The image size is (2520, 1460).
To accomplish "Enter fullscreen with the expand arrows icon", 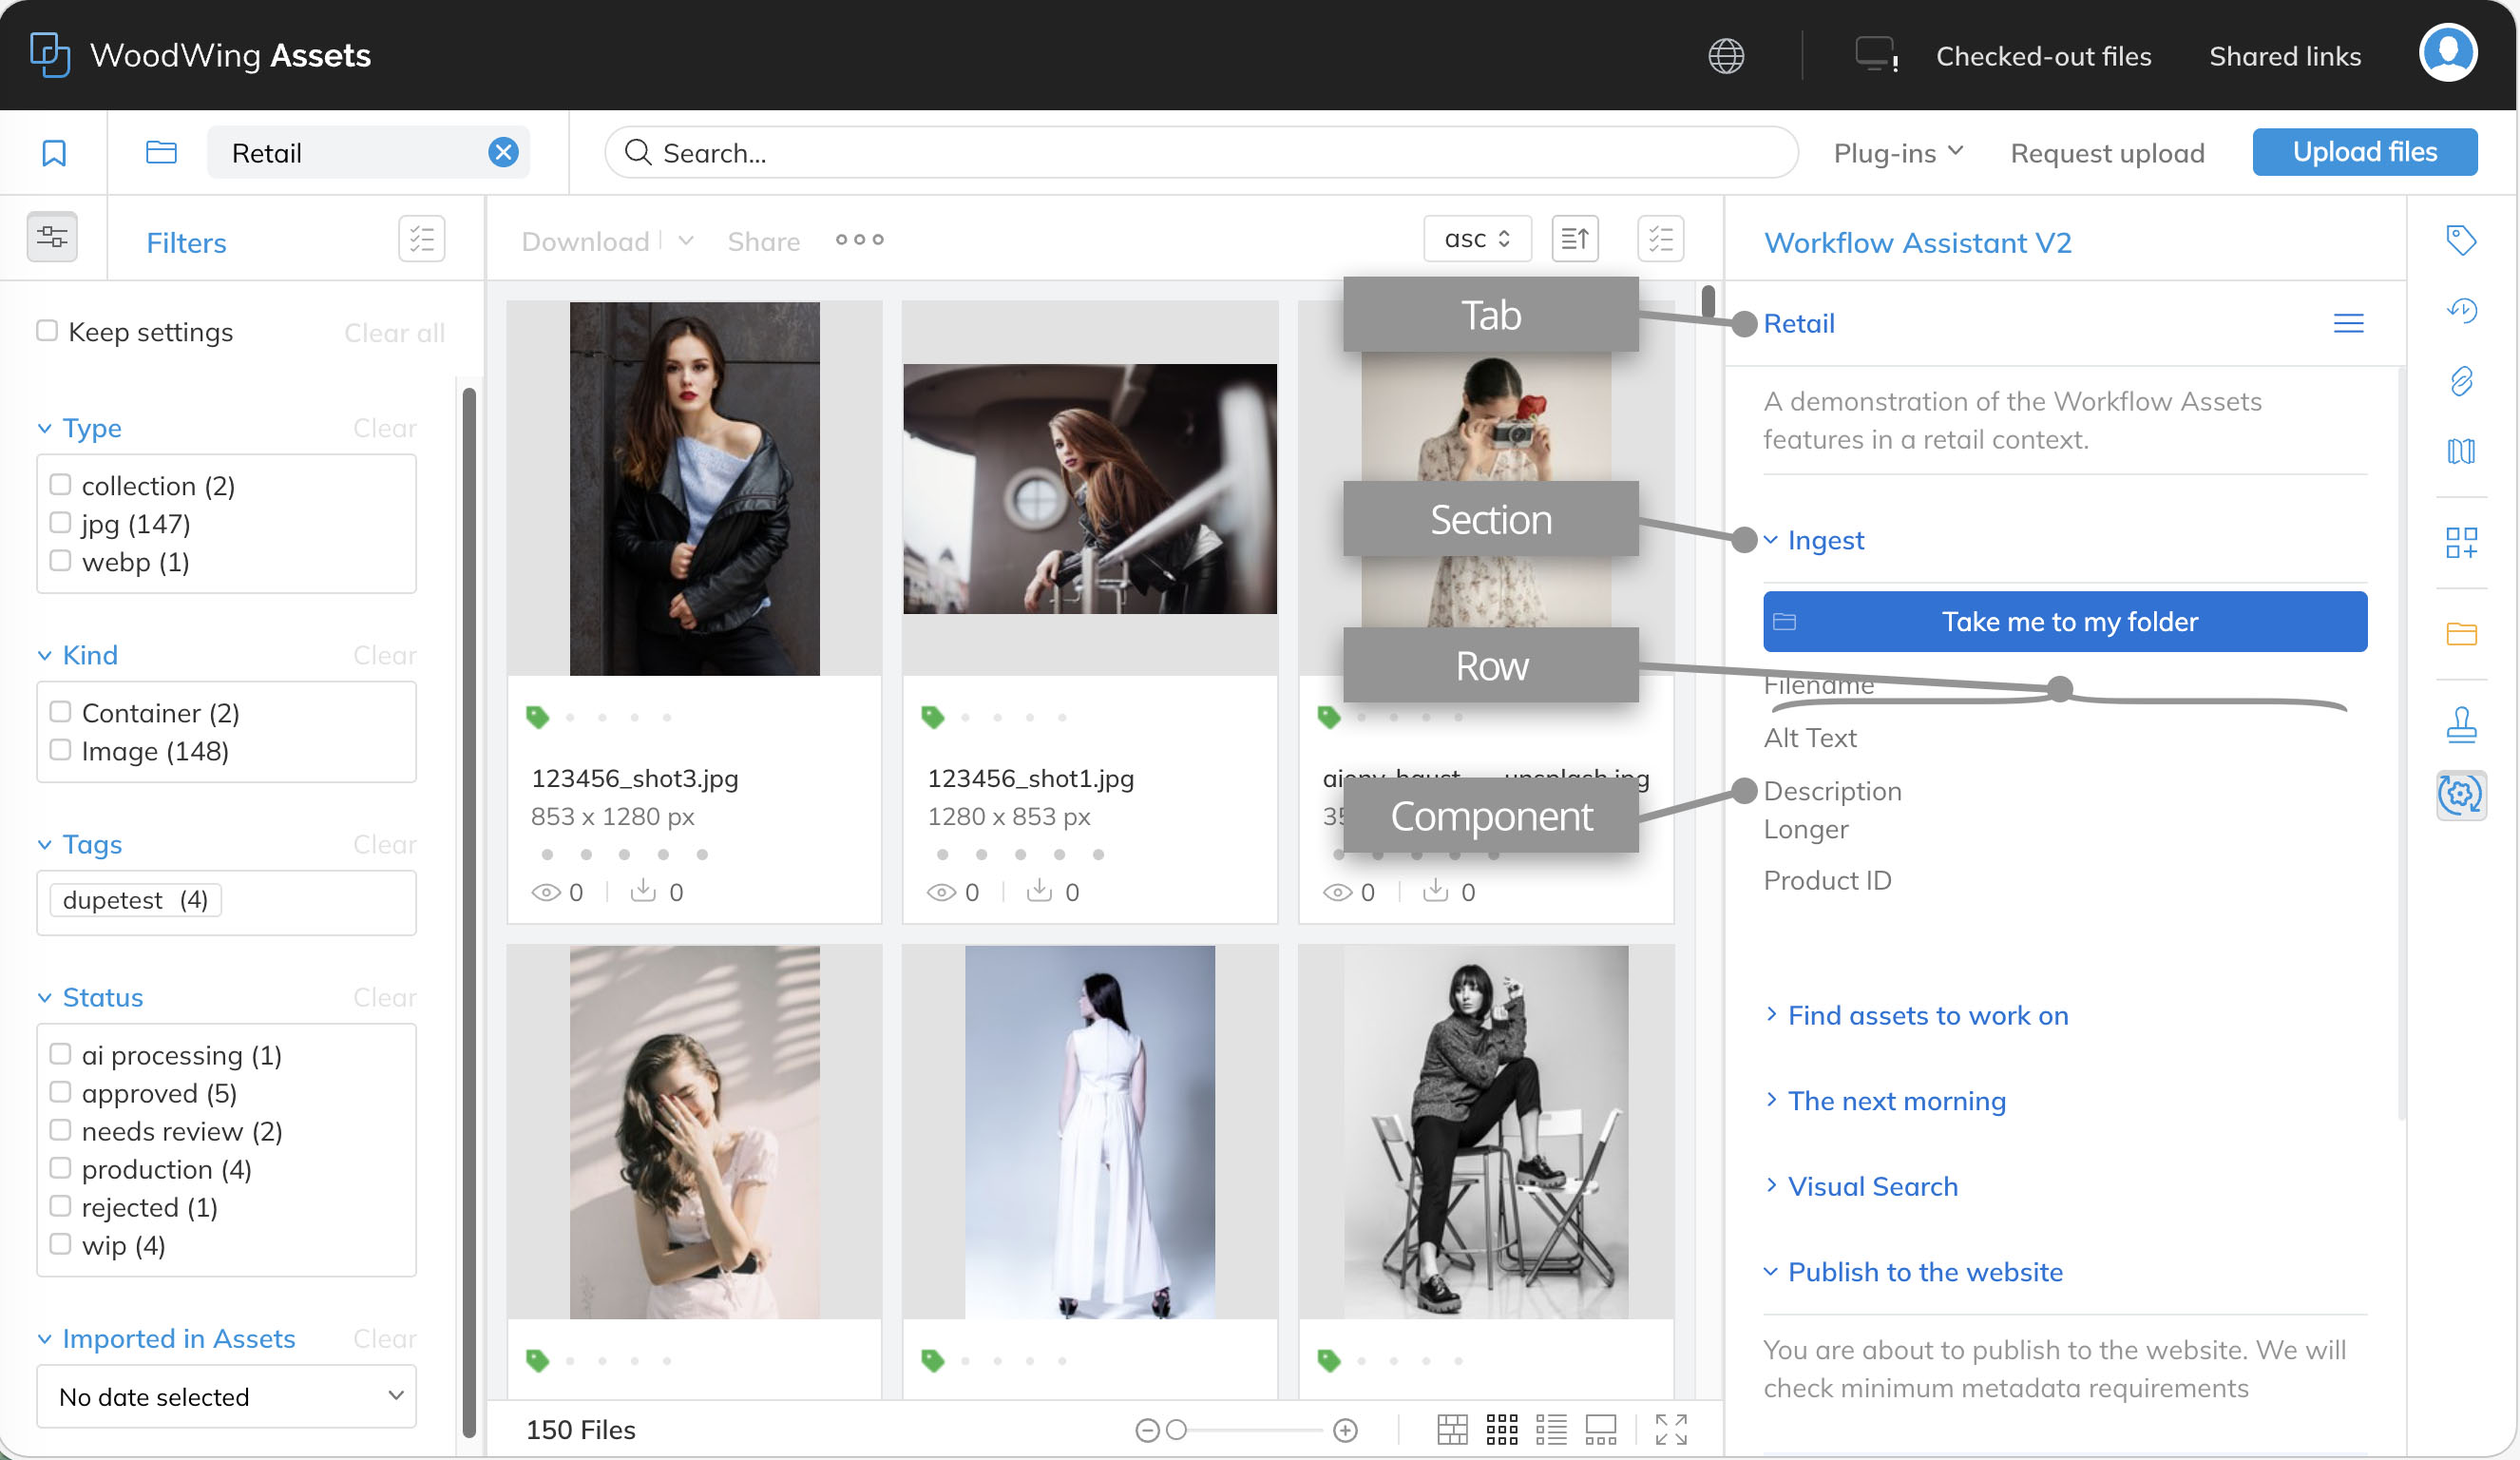I will pyautogui.click(x=1670, y=1430).
